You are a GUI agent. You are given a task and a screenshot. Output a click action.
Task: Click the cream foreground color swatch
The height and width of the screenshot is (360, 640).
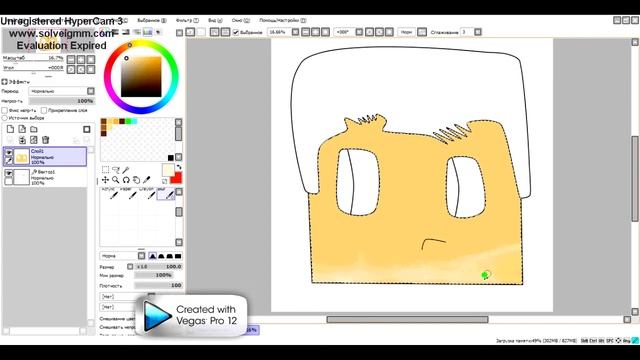point(168,169)
